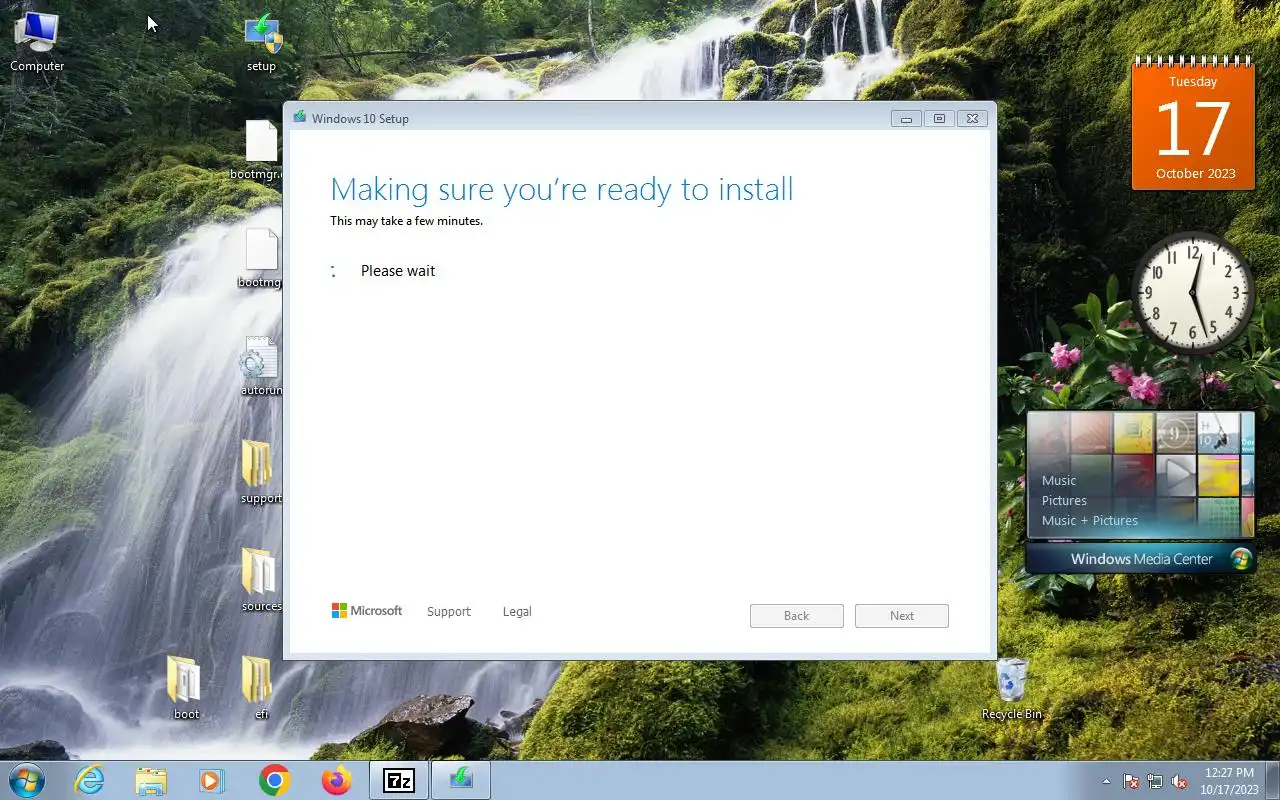This screenshot has width=1280, height=800.
Task: Click the Support link in Setup
Action: [448, 611]
